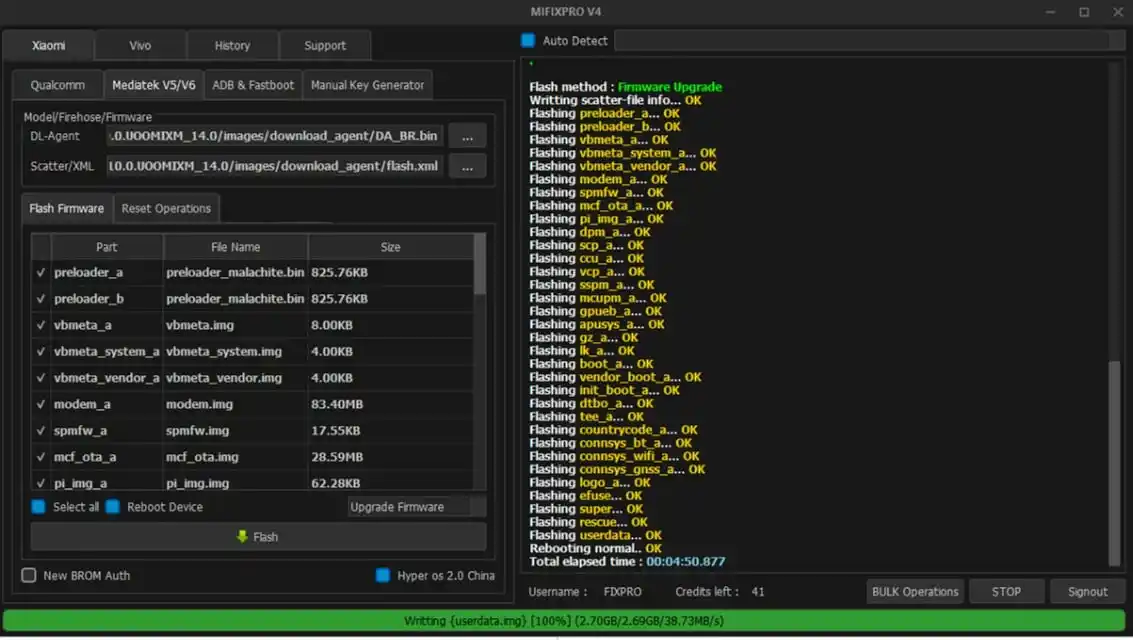Click the green userdata.img progress bar
The image size is (1133, 640).
564,620
